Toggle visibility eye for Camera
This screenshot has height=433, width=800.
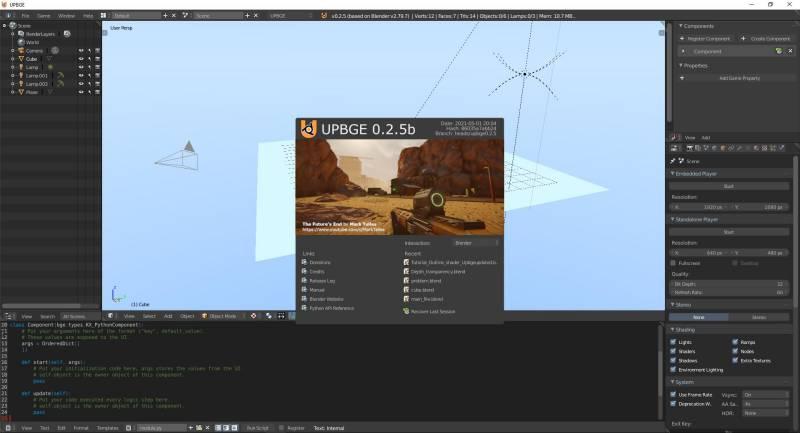(81, 50)
